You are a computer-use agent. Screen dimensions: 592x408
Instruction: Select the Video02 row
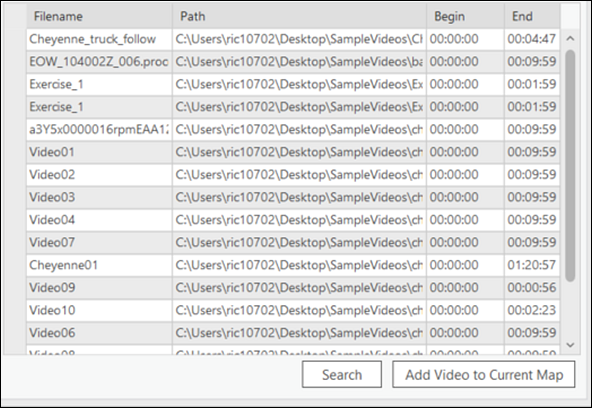[293, 175]
